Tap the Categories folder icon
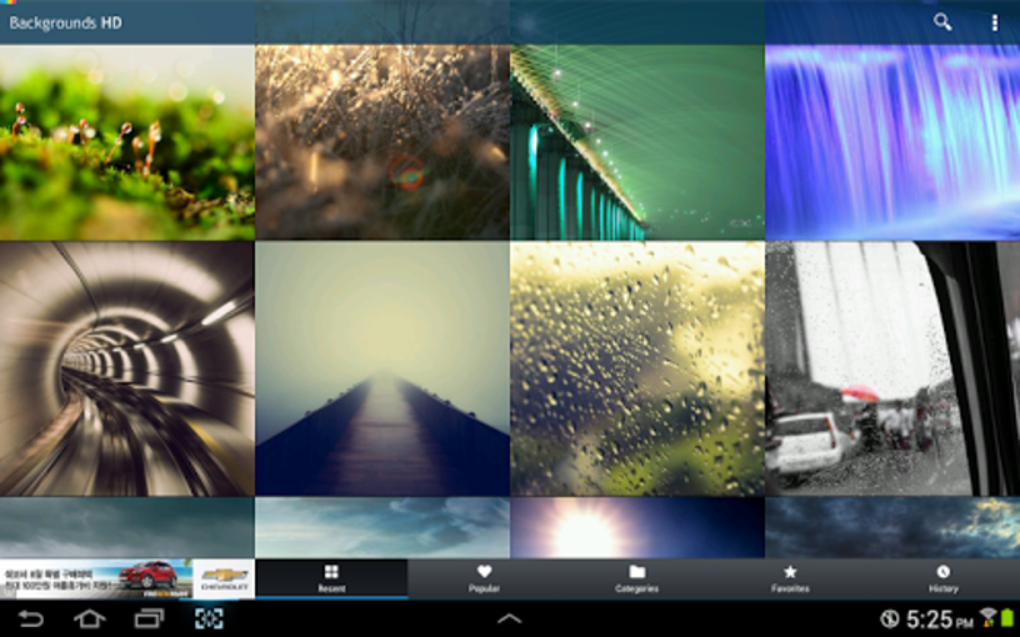The width and height of the screenshot is (1020, 637). [x=637, y=572]
